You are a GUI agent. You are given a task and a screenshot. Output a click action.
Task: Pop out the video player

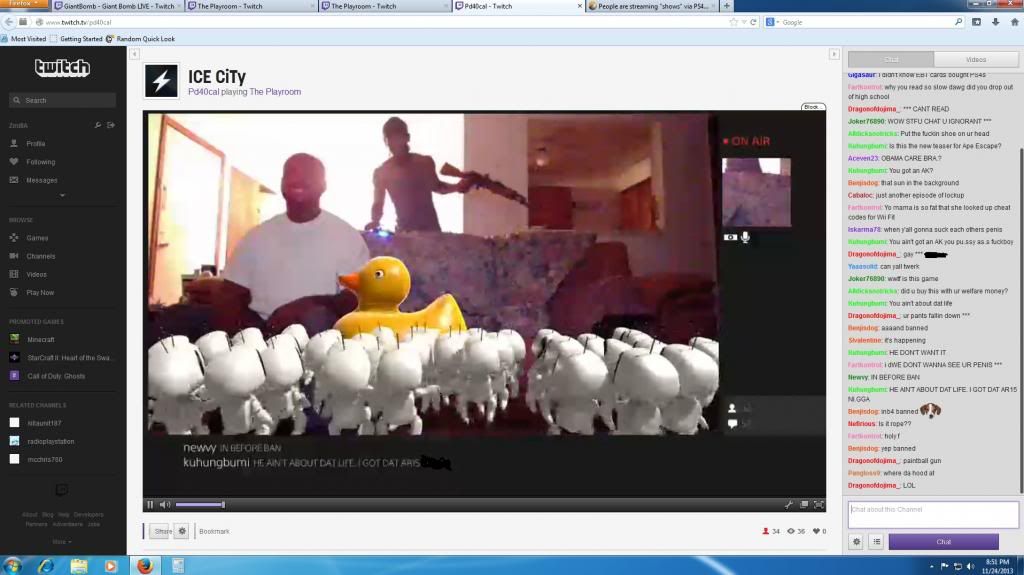804,504
